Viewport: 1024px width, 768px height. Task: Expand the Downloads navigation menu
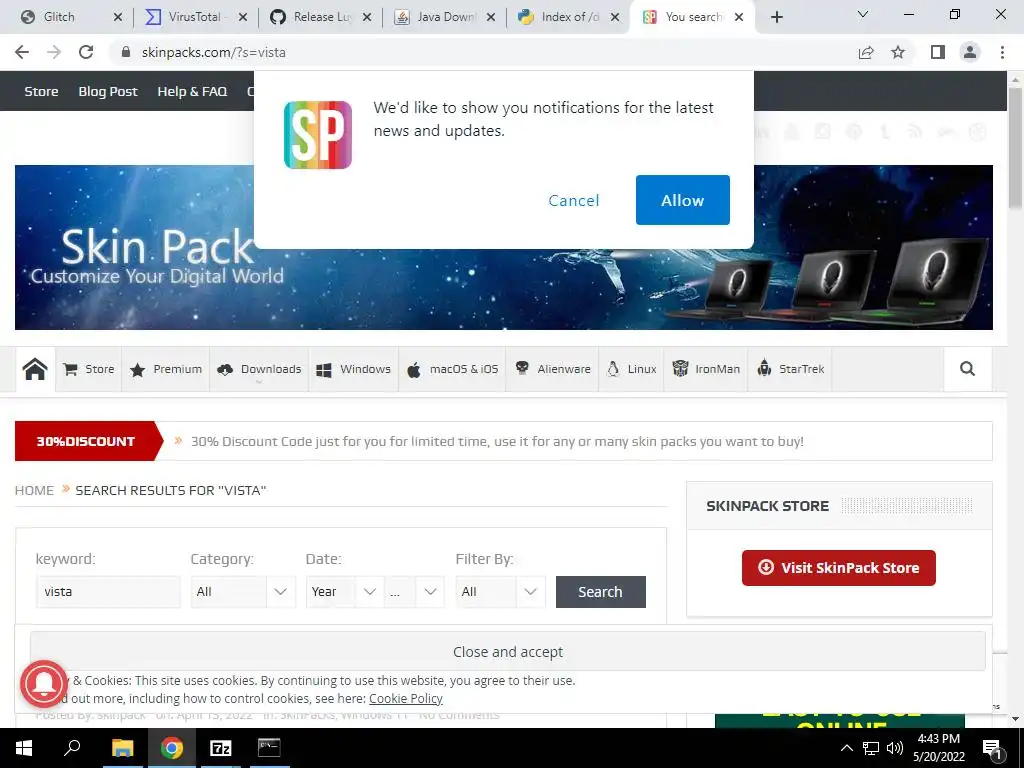coord(259,369)
